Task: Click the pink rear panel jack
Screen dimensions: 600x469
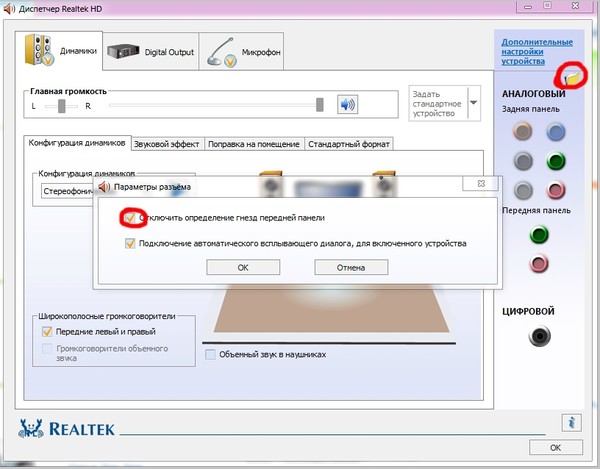Action: [x=556, y=190]
